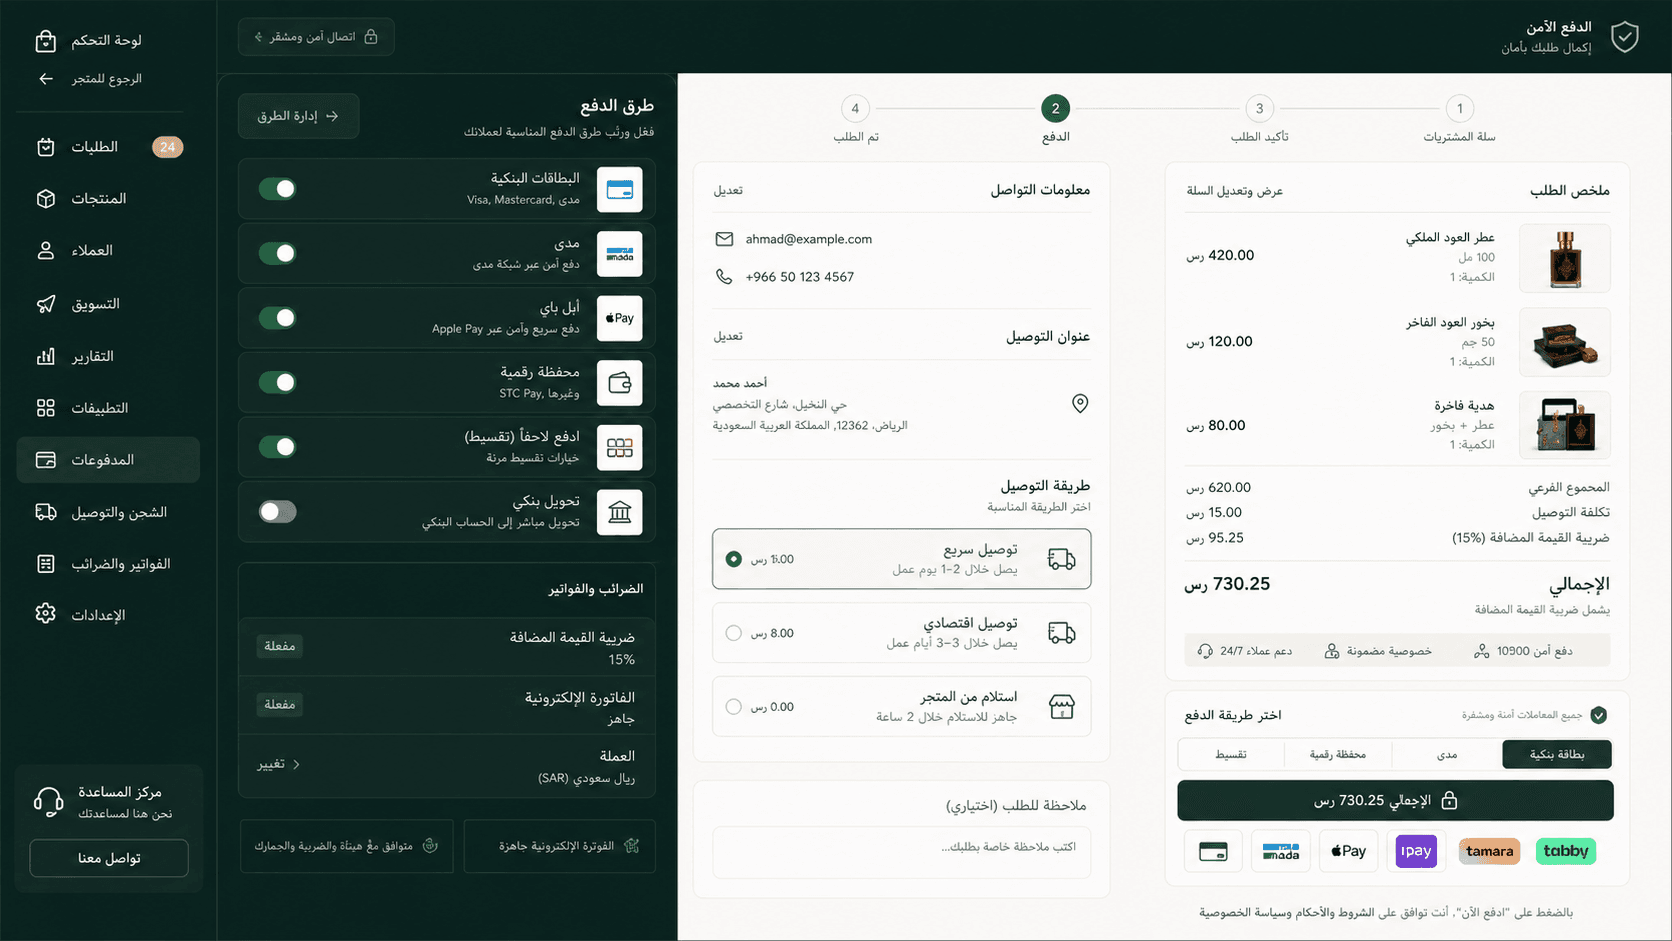The width and height of the screenshot is (1672, 941).
Task: Click عرض وتعديل السلة link
Action: [x=1234, y=191]
